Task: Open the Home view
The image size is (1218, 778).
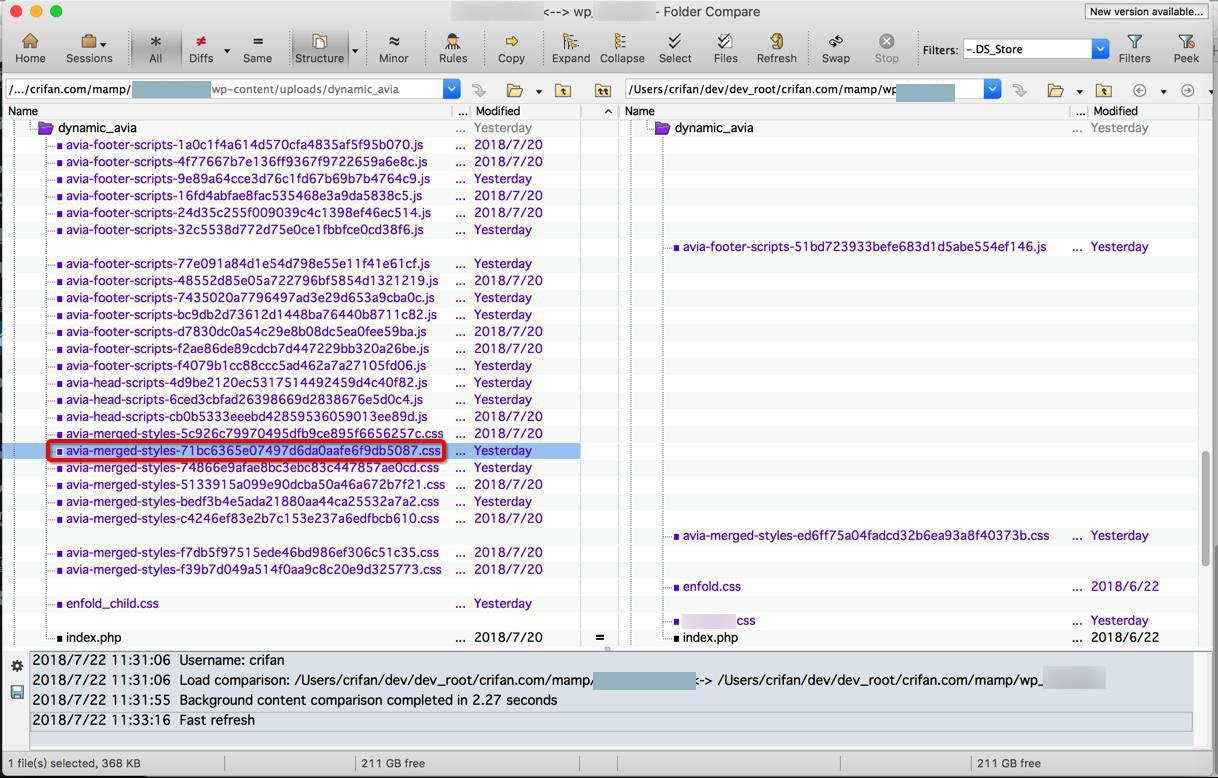Action: 29,48
